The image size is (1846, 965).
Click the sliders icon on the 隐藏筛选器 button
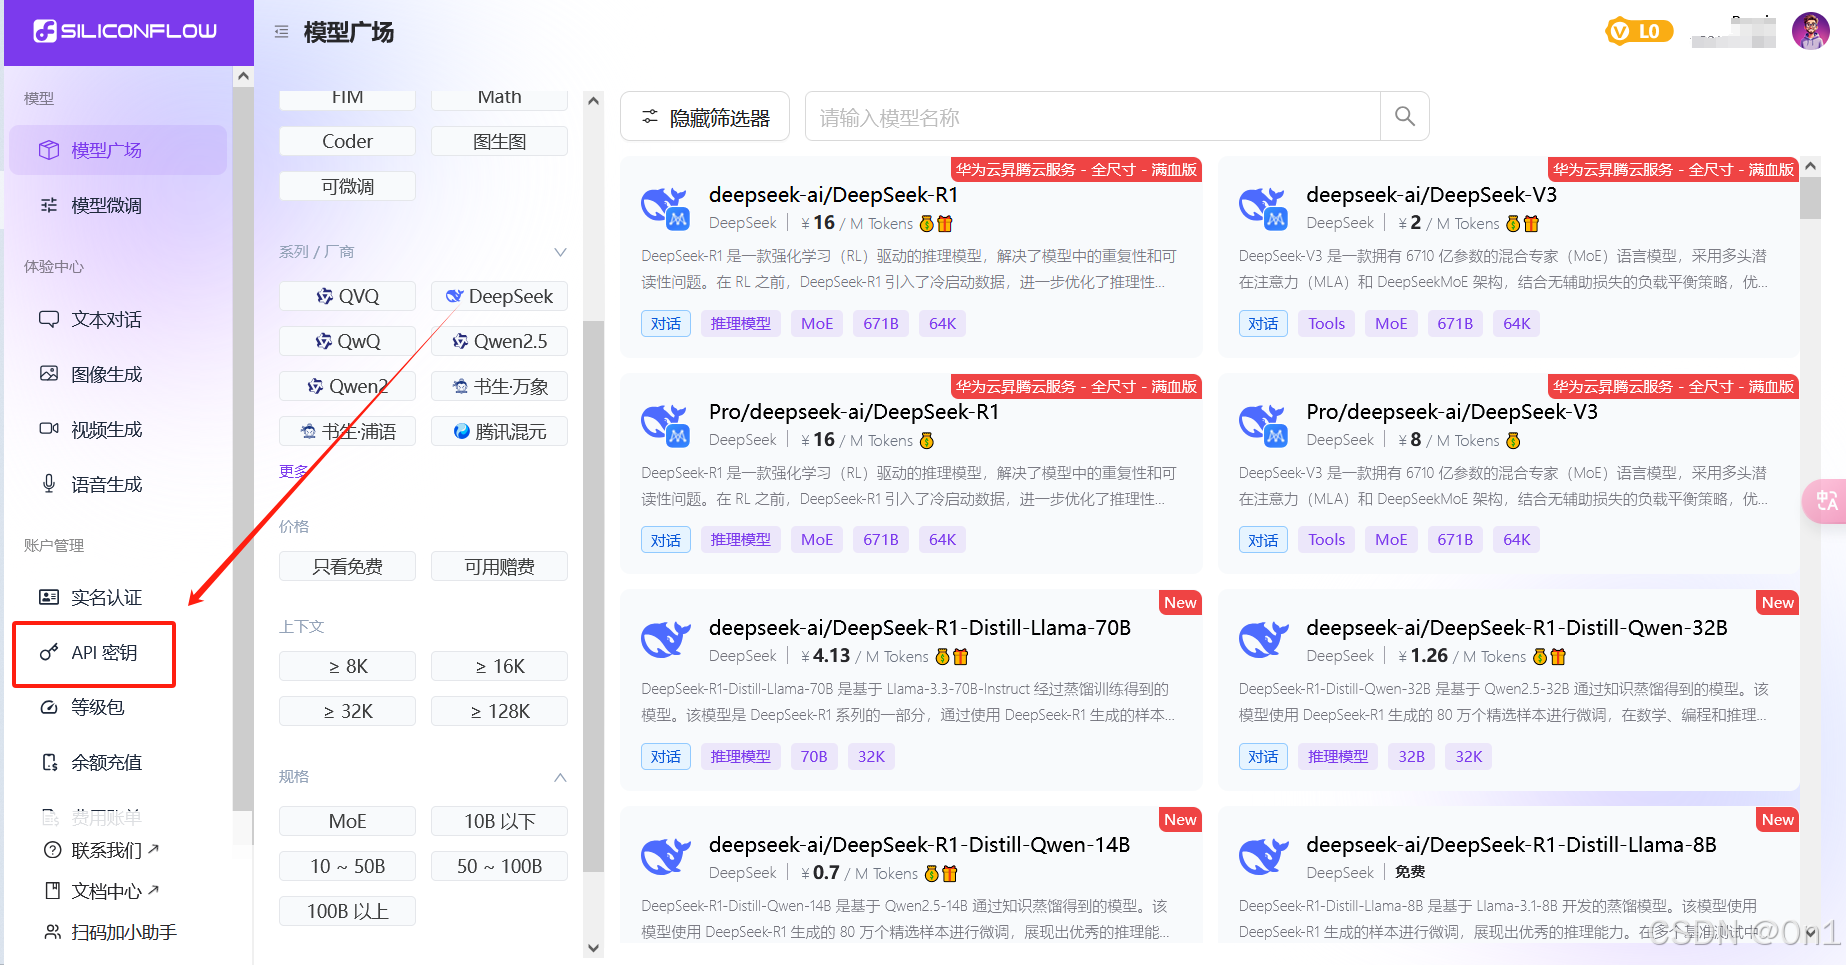[650, 117]
